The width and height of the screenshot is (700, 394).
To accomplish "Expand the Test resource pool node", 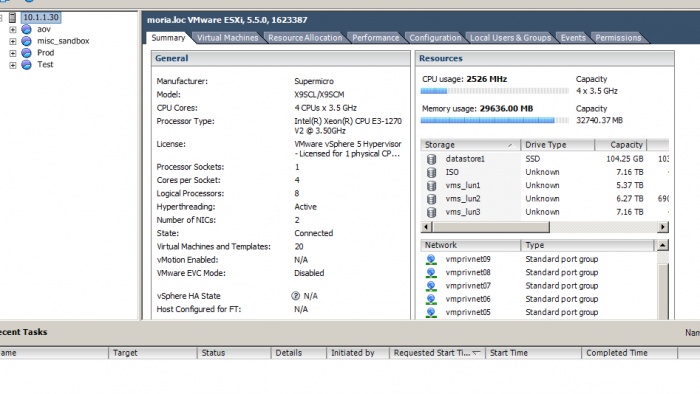I will pyautogui.click(x=12, y=65).
